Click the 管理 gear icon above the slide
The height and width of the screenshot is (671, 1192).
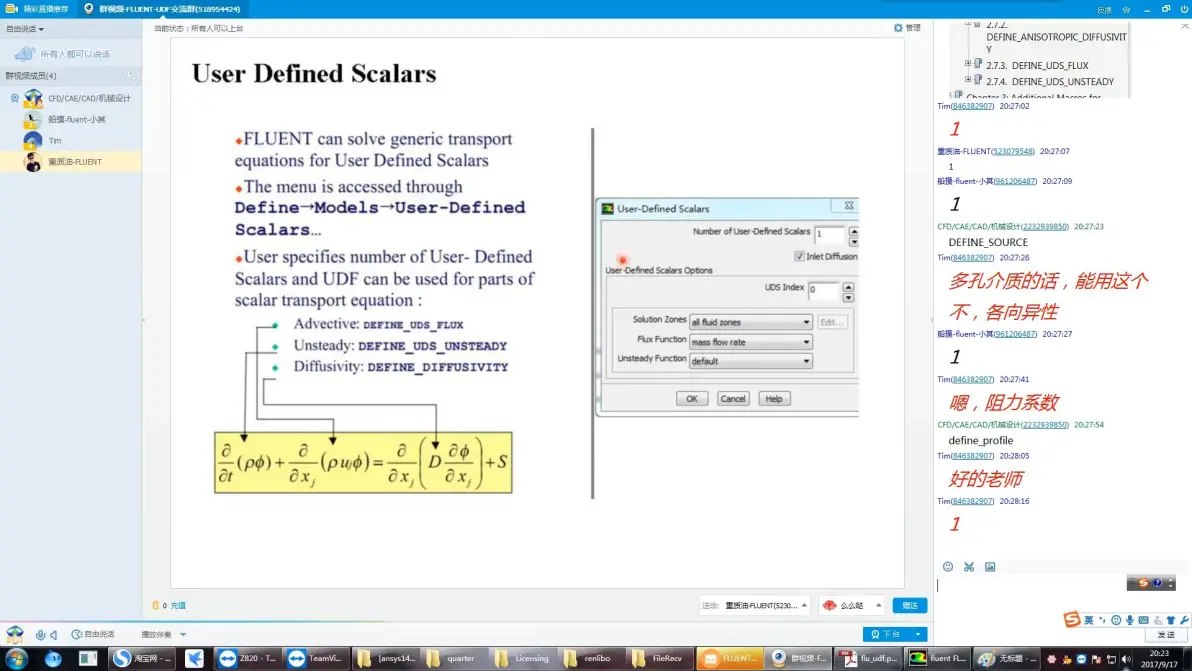898,28
